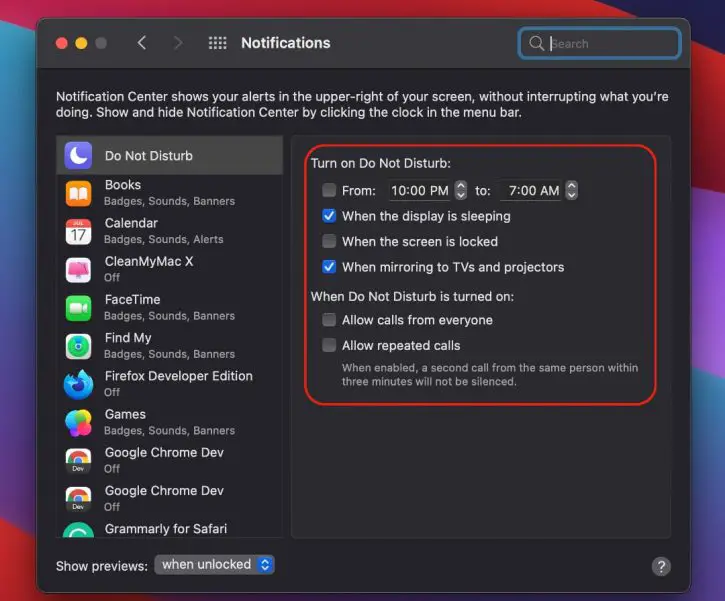Screen dimensions: 725x601
Task: Select the Calendar row
Action: click(x=169, y=232)
